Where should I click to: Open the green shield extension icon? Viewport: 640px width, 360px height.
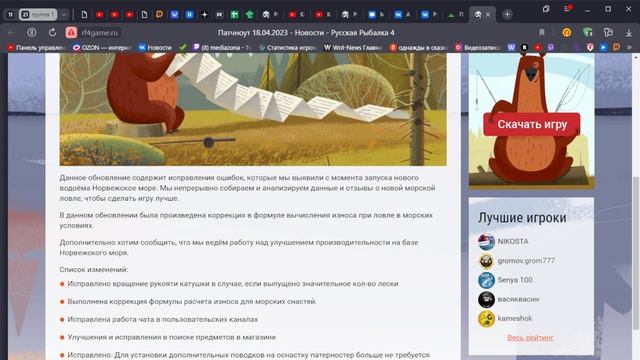587,32
